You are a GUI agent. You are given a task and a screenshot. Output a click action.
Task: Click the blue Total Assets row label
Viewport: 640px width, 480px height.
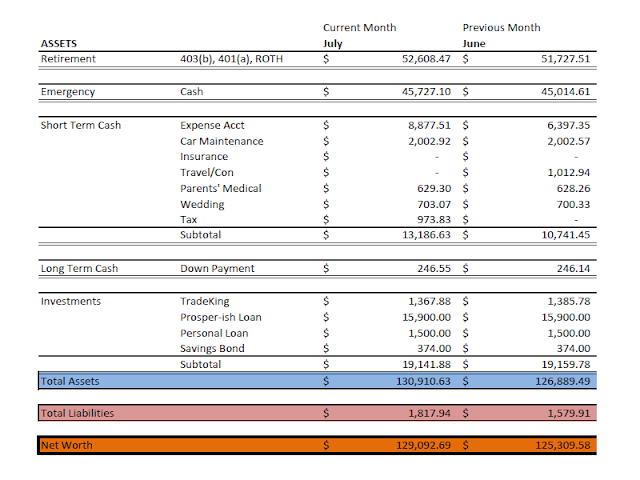(x=70, y=381)
